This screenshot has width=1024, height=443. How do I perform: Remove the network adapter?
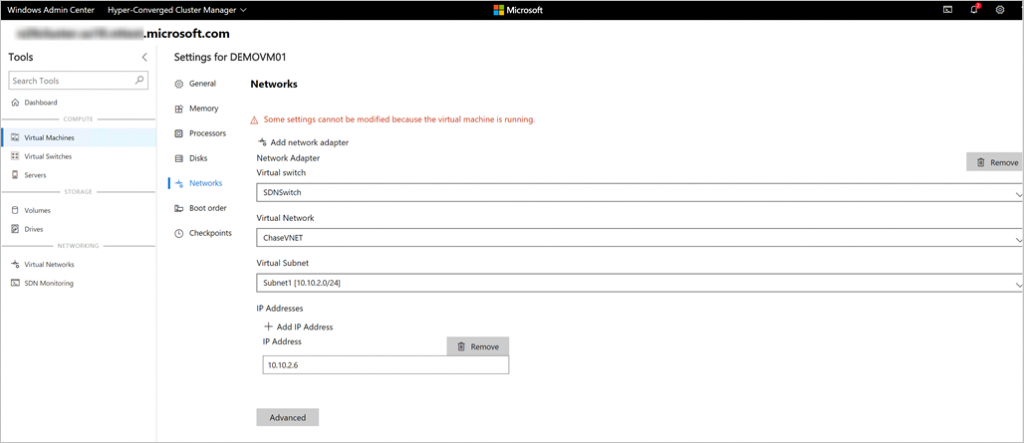tap(995, 163)
